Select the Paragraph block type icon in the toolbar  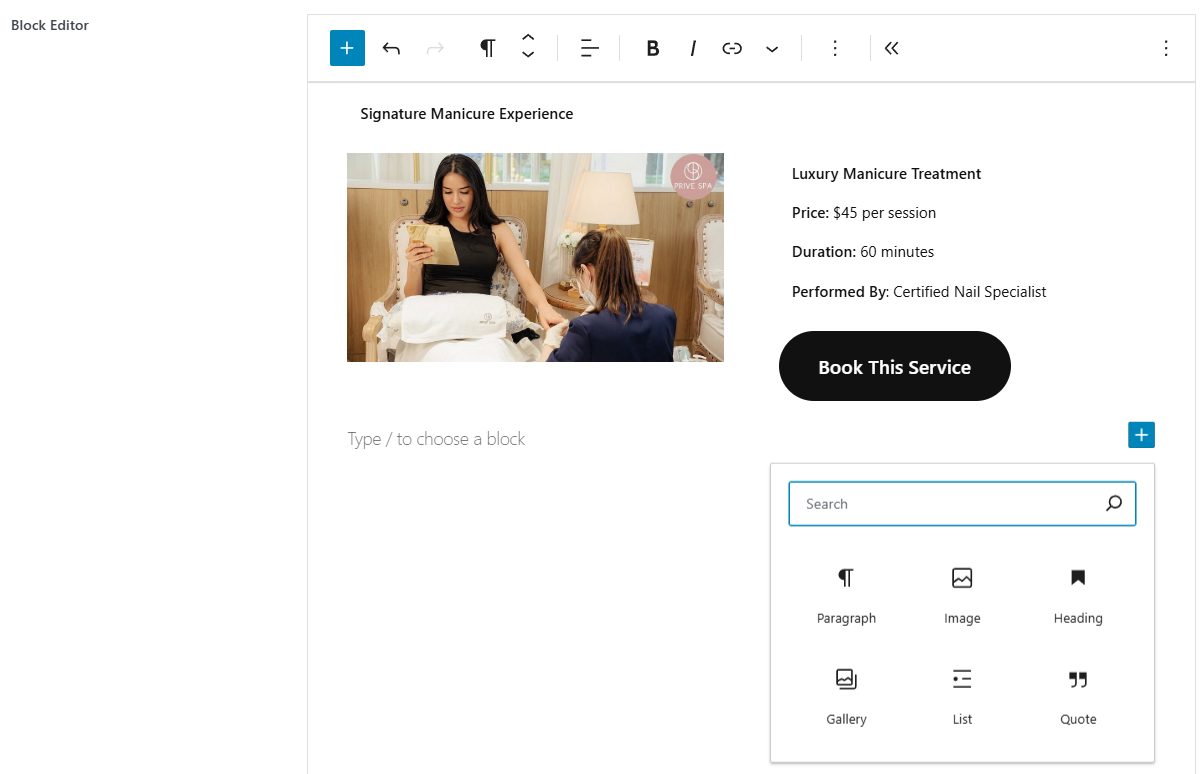tap(487, 47)
